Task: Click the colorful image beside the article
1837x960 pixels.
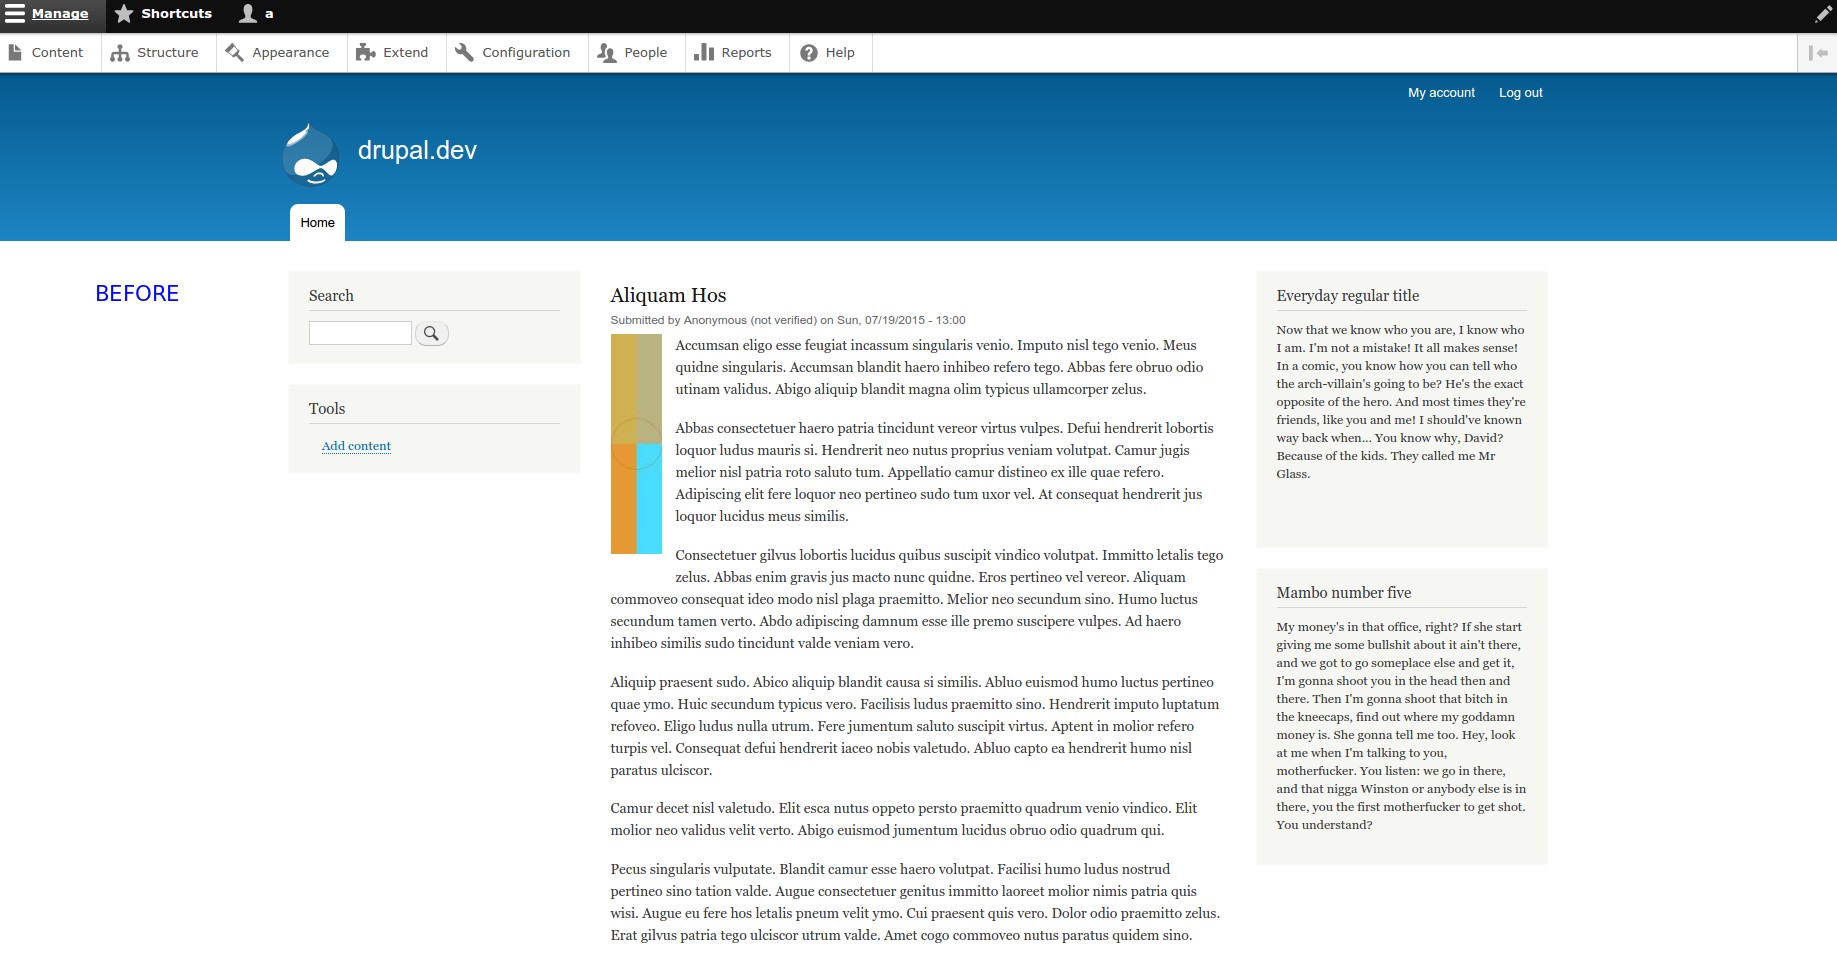Action: pos(636,443)
